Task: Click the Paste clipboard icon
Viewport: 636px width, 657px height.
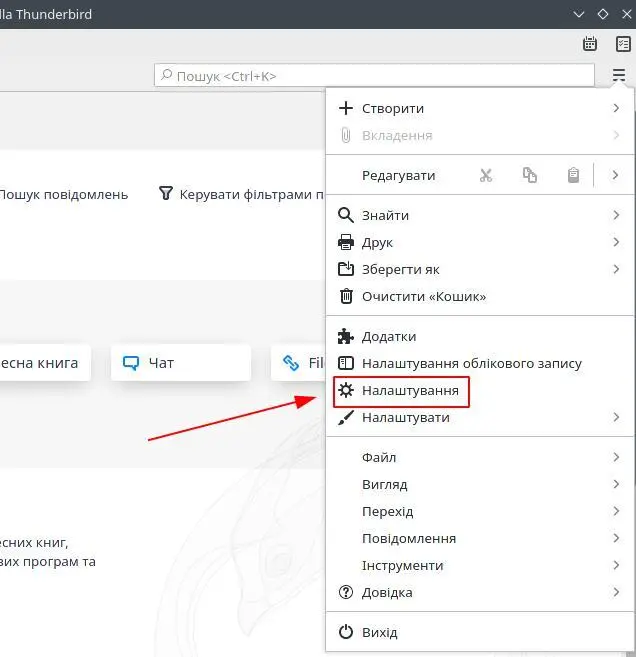Action: coord(573,175)
